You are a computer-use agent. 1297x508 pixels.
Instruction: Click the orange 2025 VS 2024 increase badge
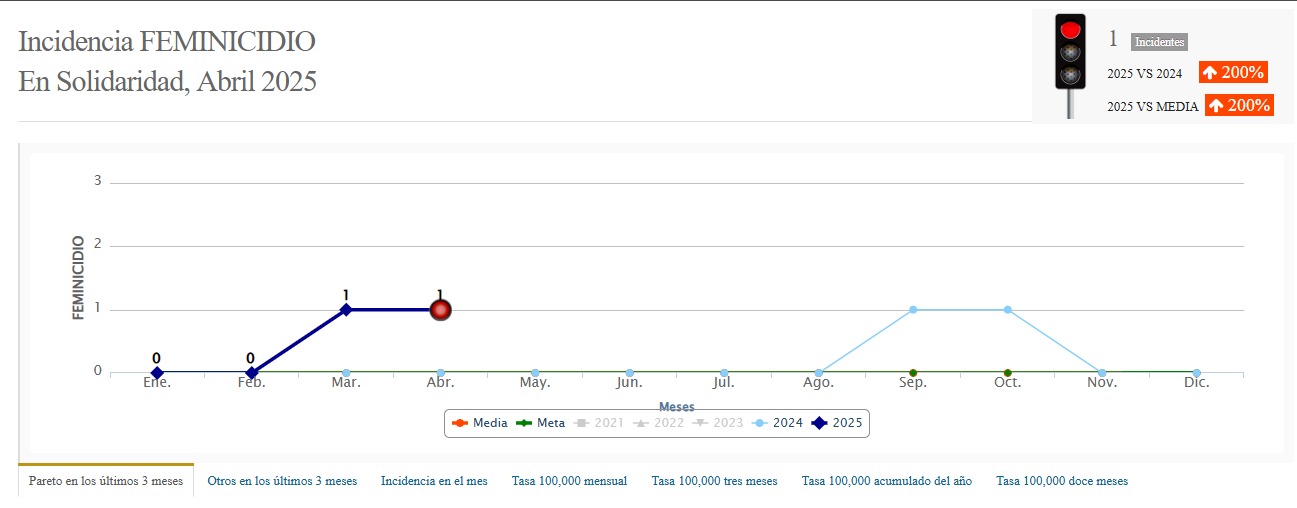coord(1233,72)
